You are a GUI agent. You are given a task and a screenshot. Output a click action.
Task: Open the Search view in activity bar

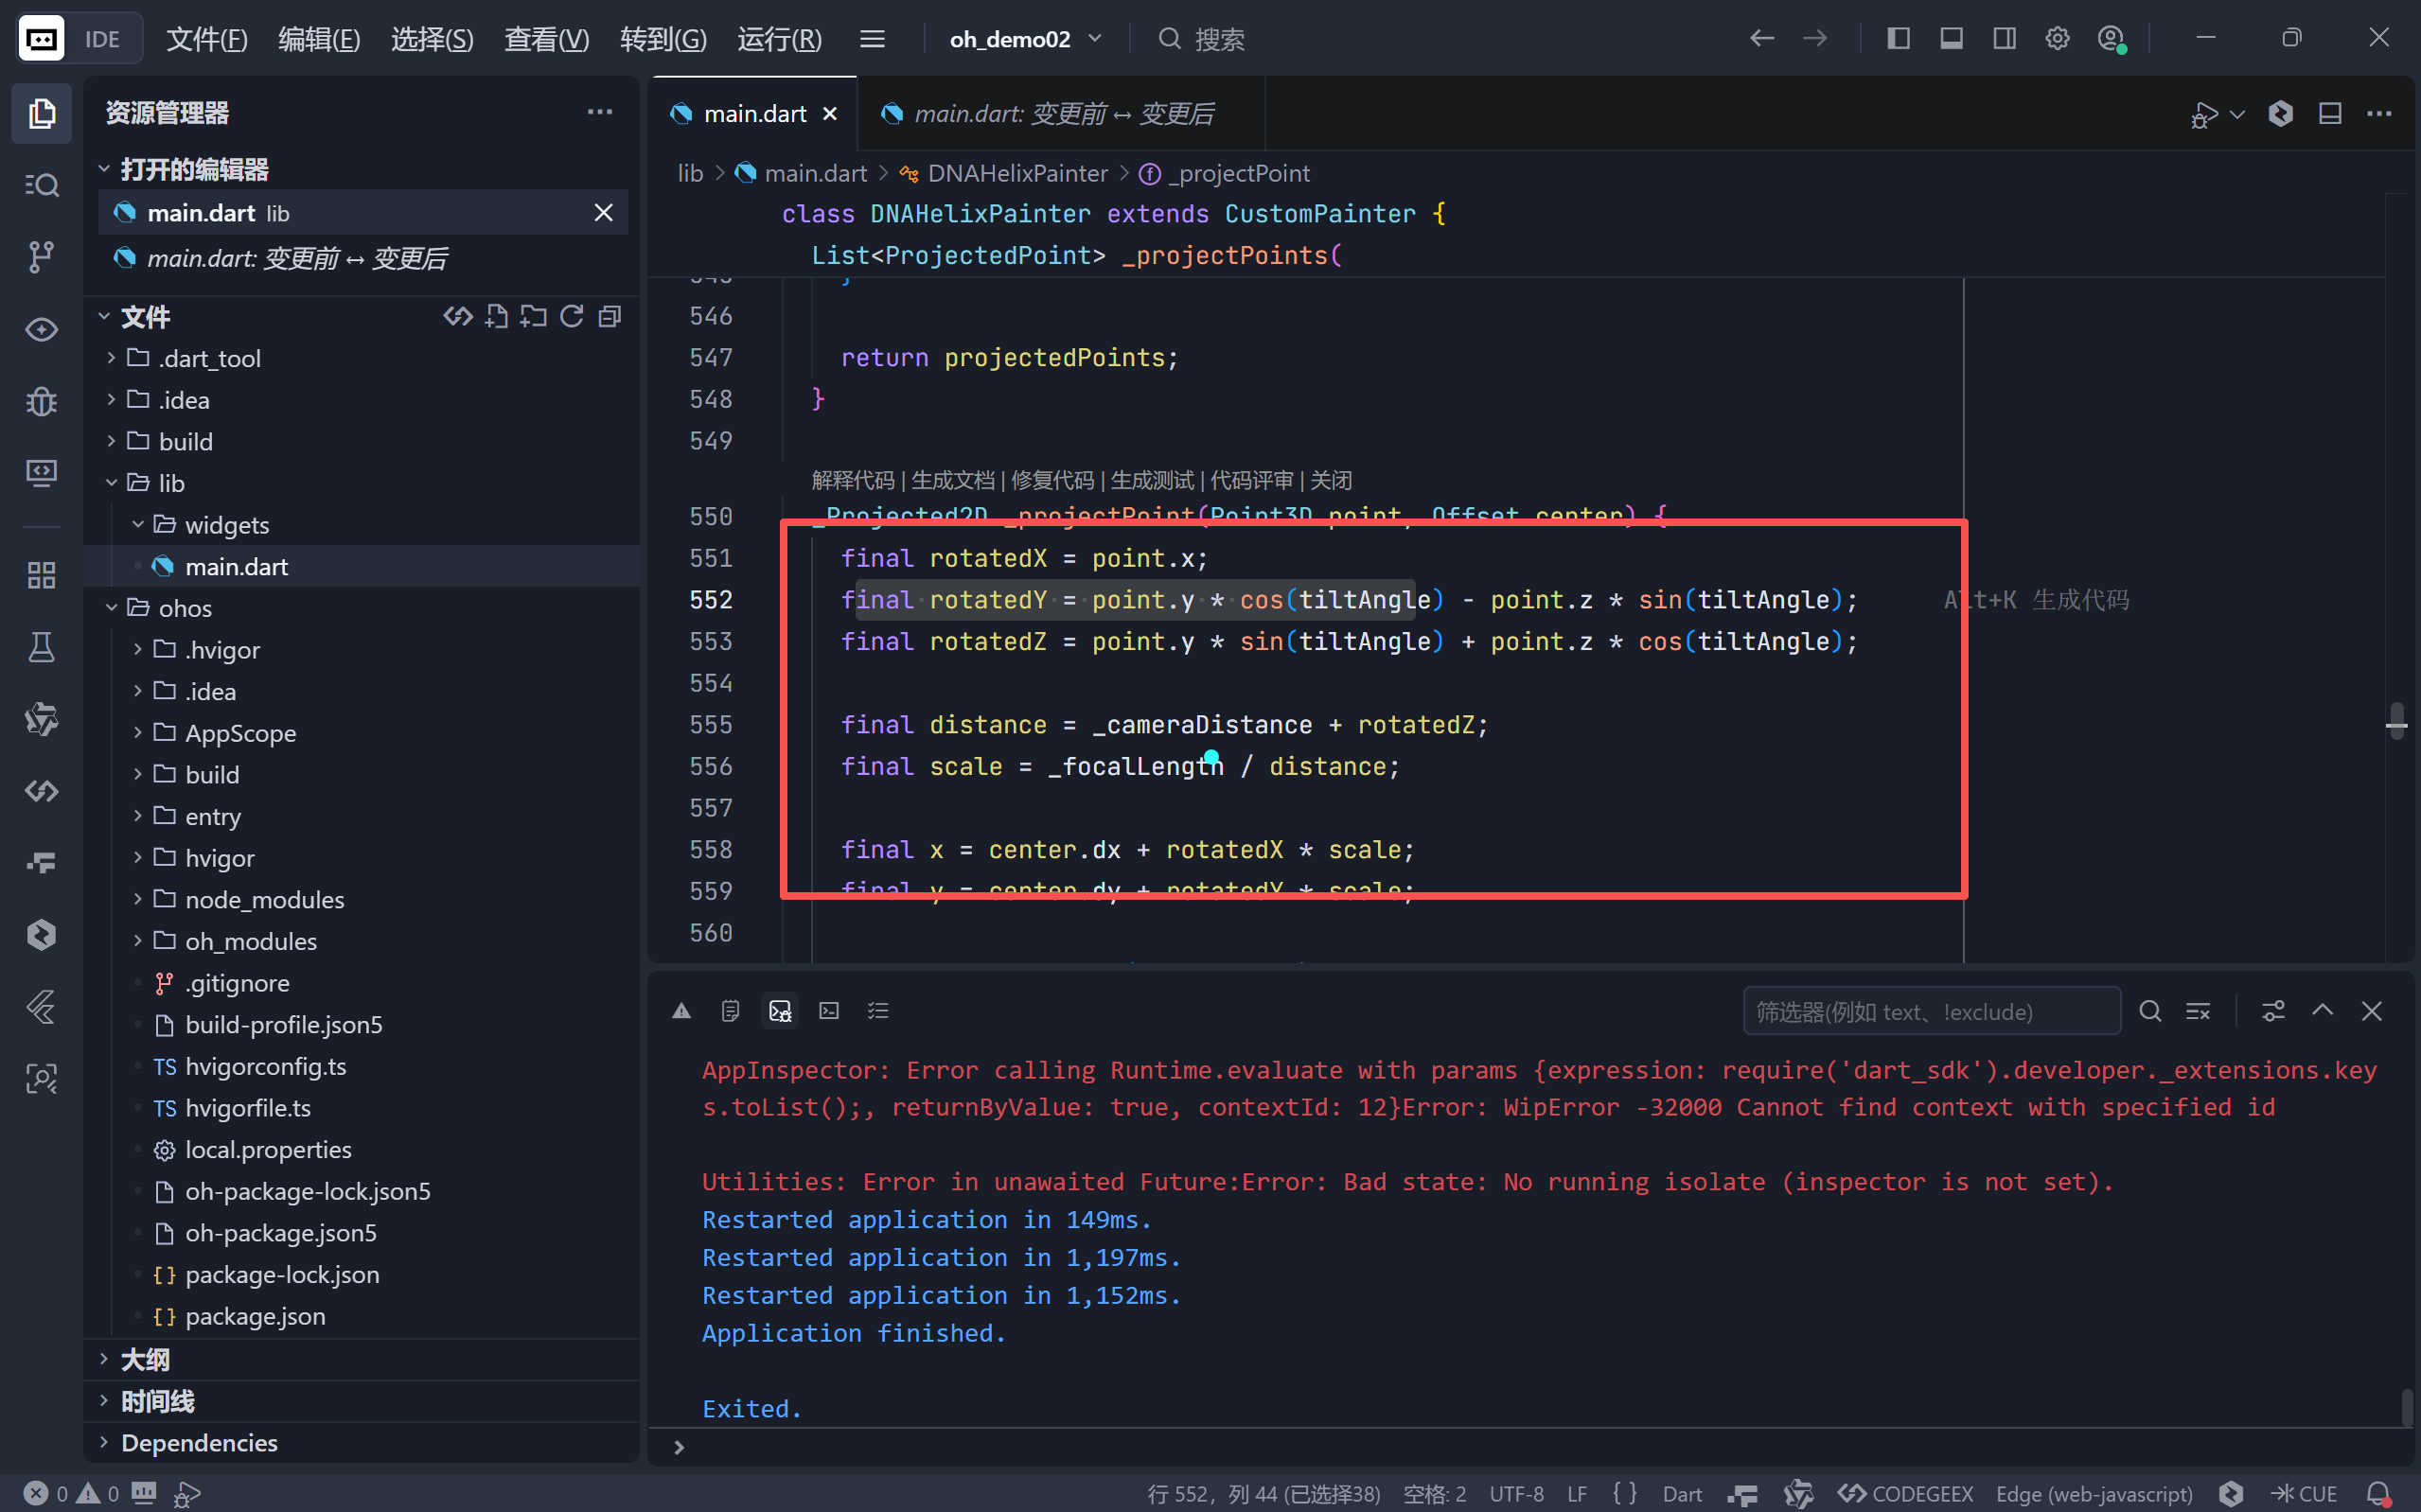coord(41,185)
